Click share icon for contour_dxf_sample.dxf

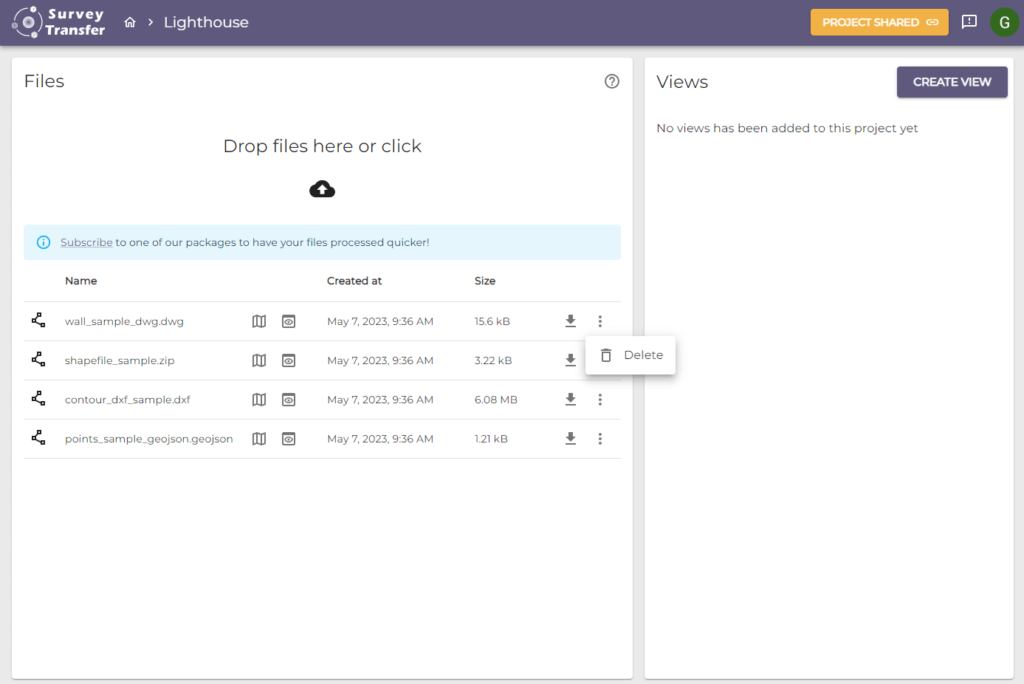point(38,399)
